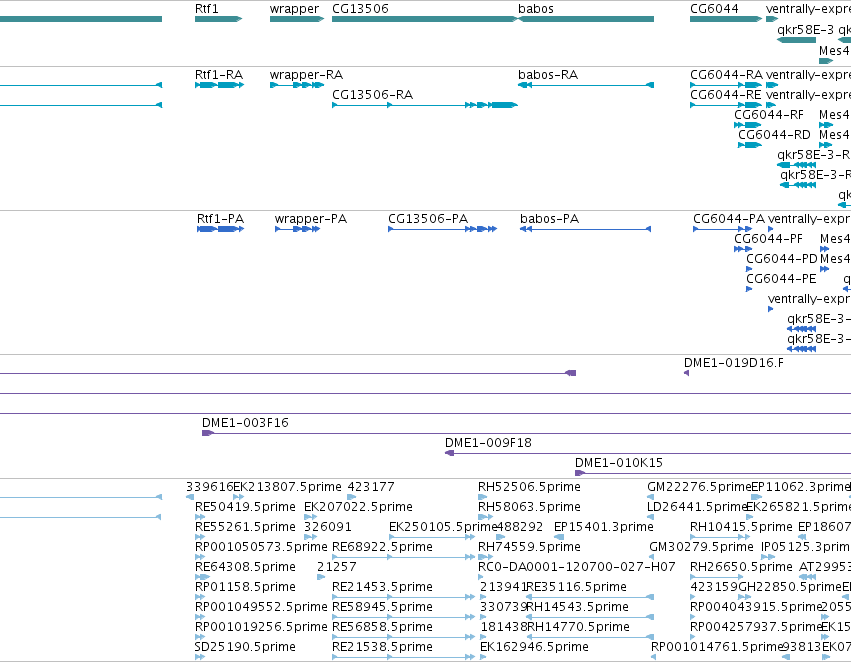Select the RE21538.5prime EST label
Screen dimensions: 851x662
coord(383,647)
